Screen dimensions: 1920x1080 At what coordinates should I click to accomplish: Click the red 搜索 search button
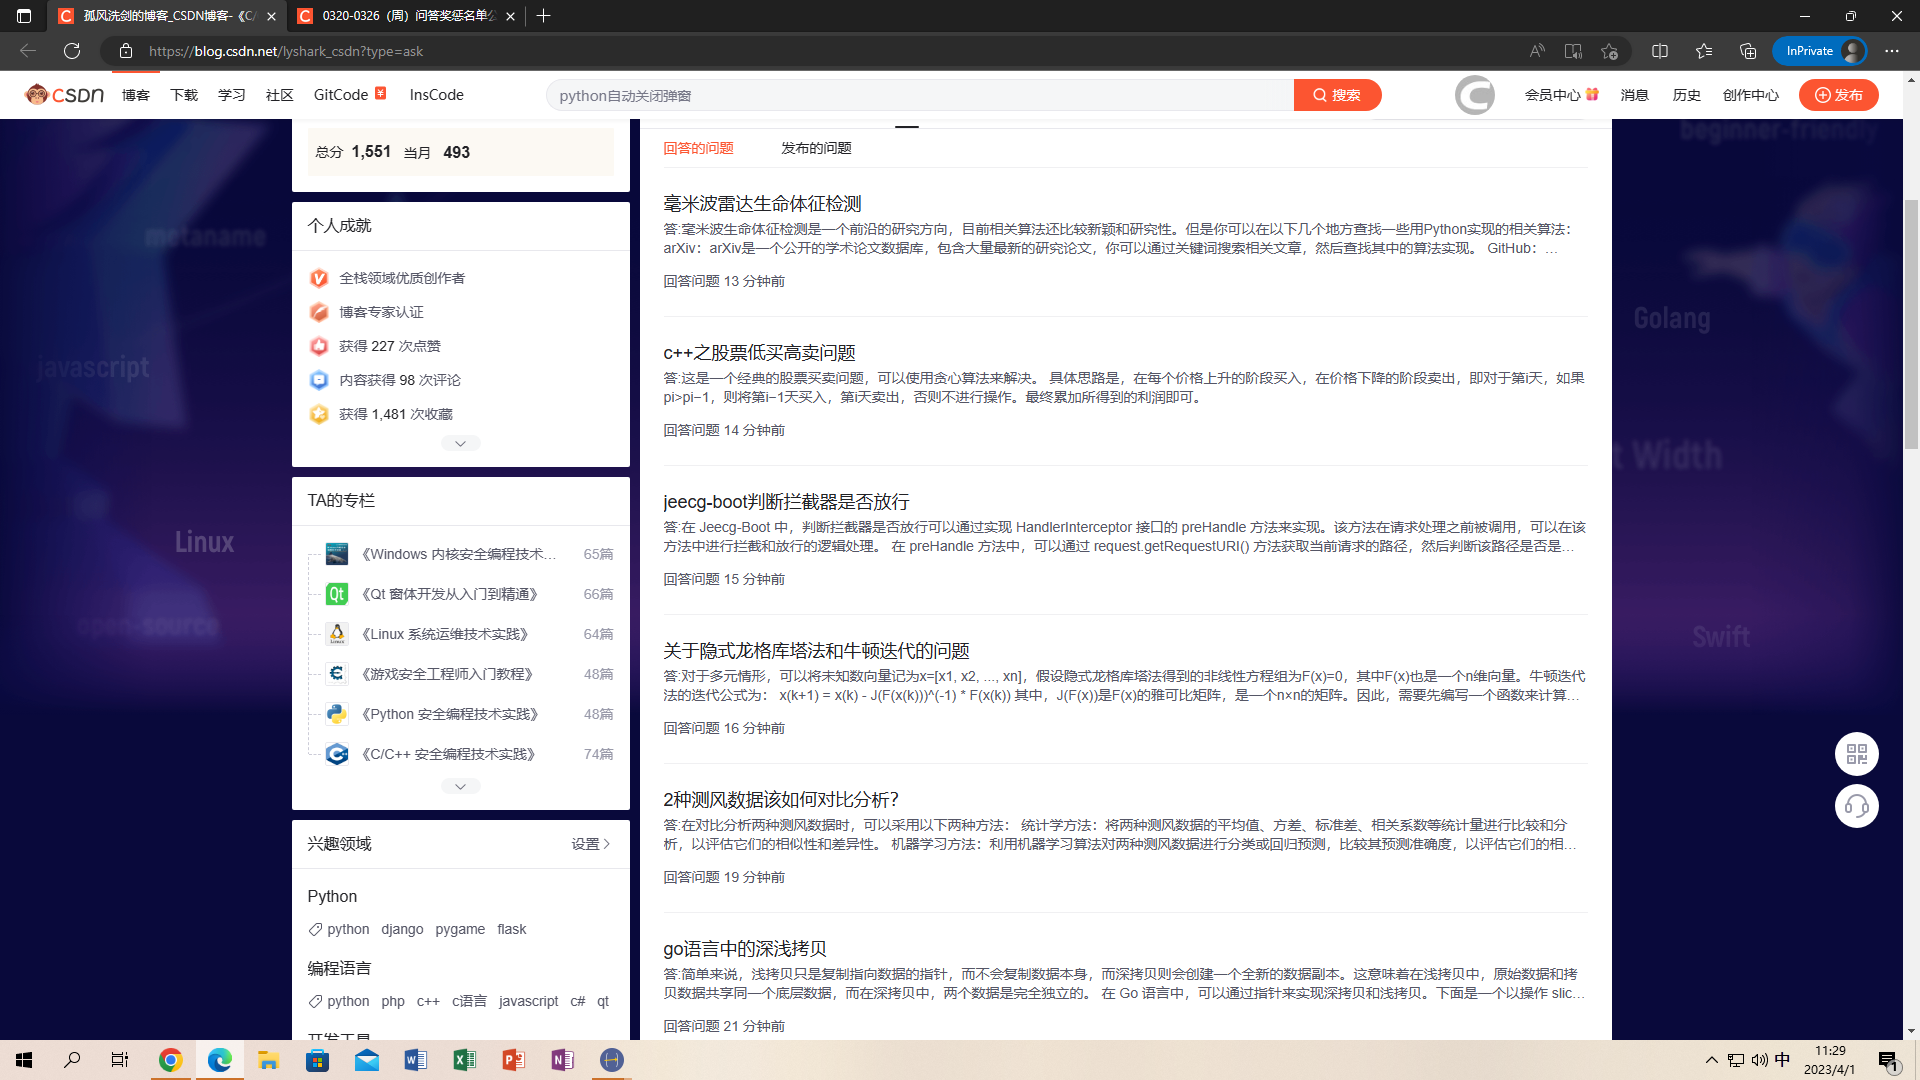1337,95
